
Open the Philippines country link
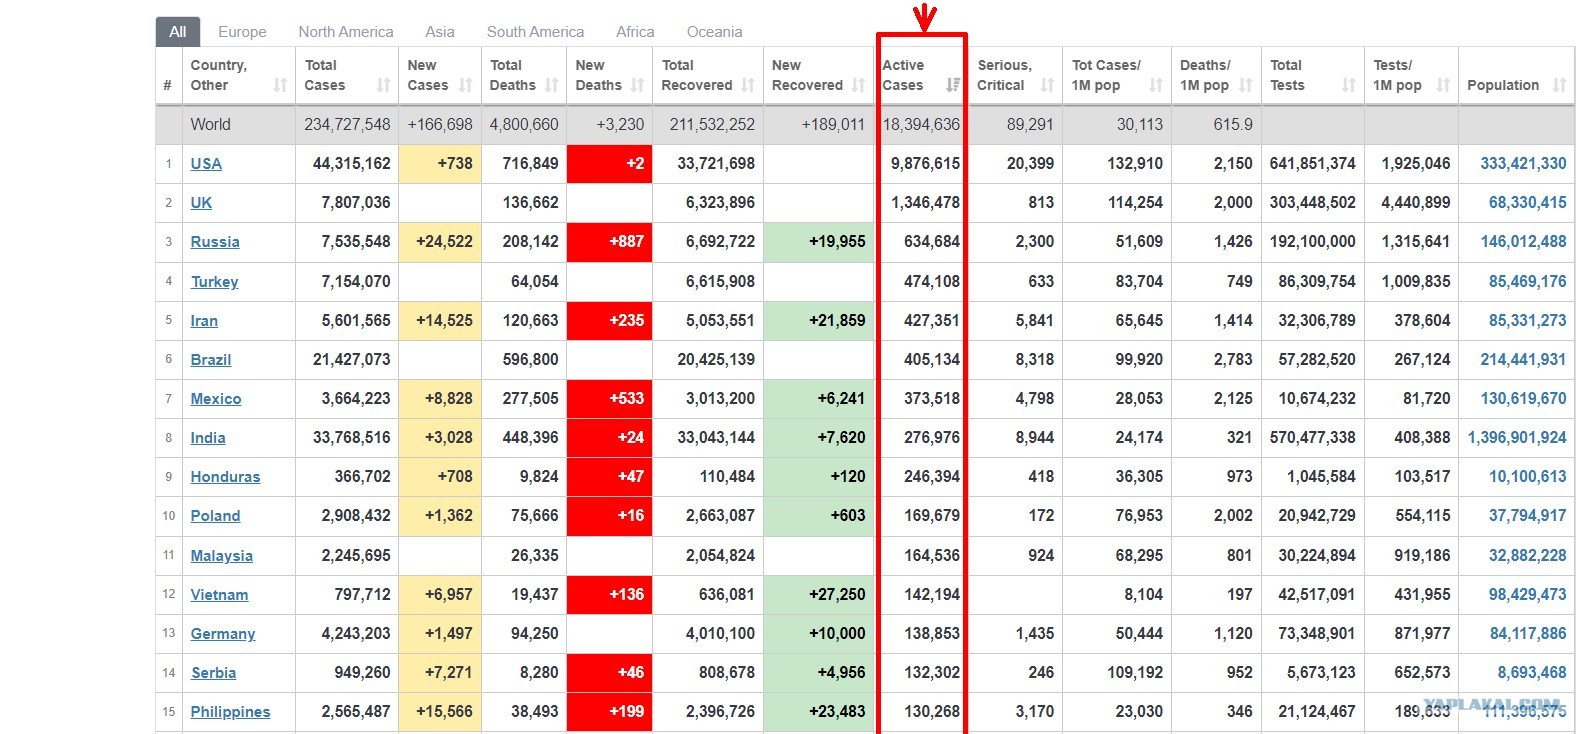pos(230,712)
